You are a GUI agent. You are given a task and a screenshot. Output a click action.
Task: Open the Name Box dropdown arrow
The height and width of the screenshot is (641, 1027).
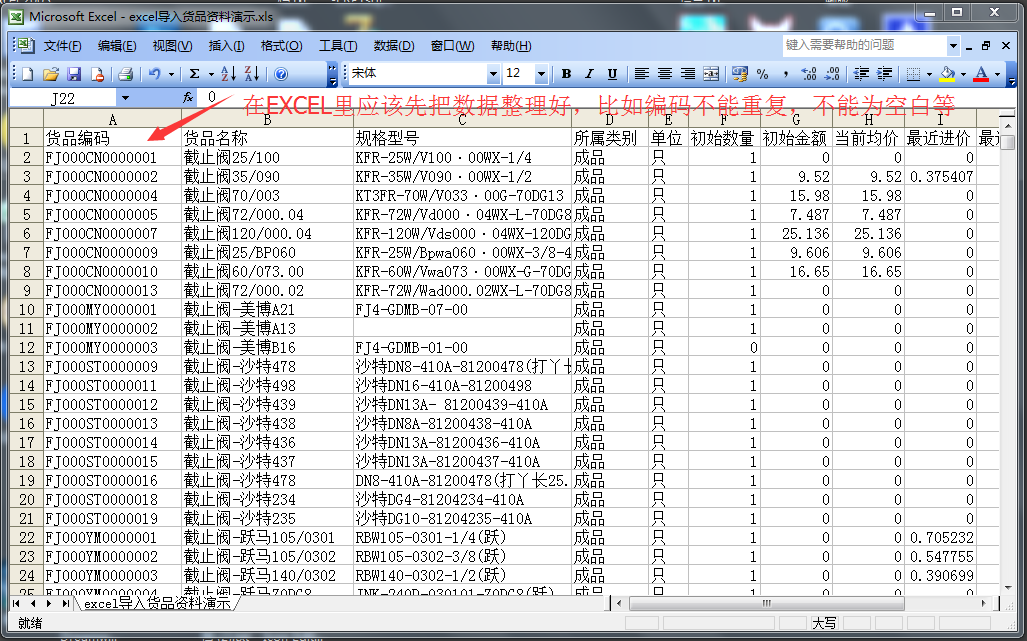[125, 98]
